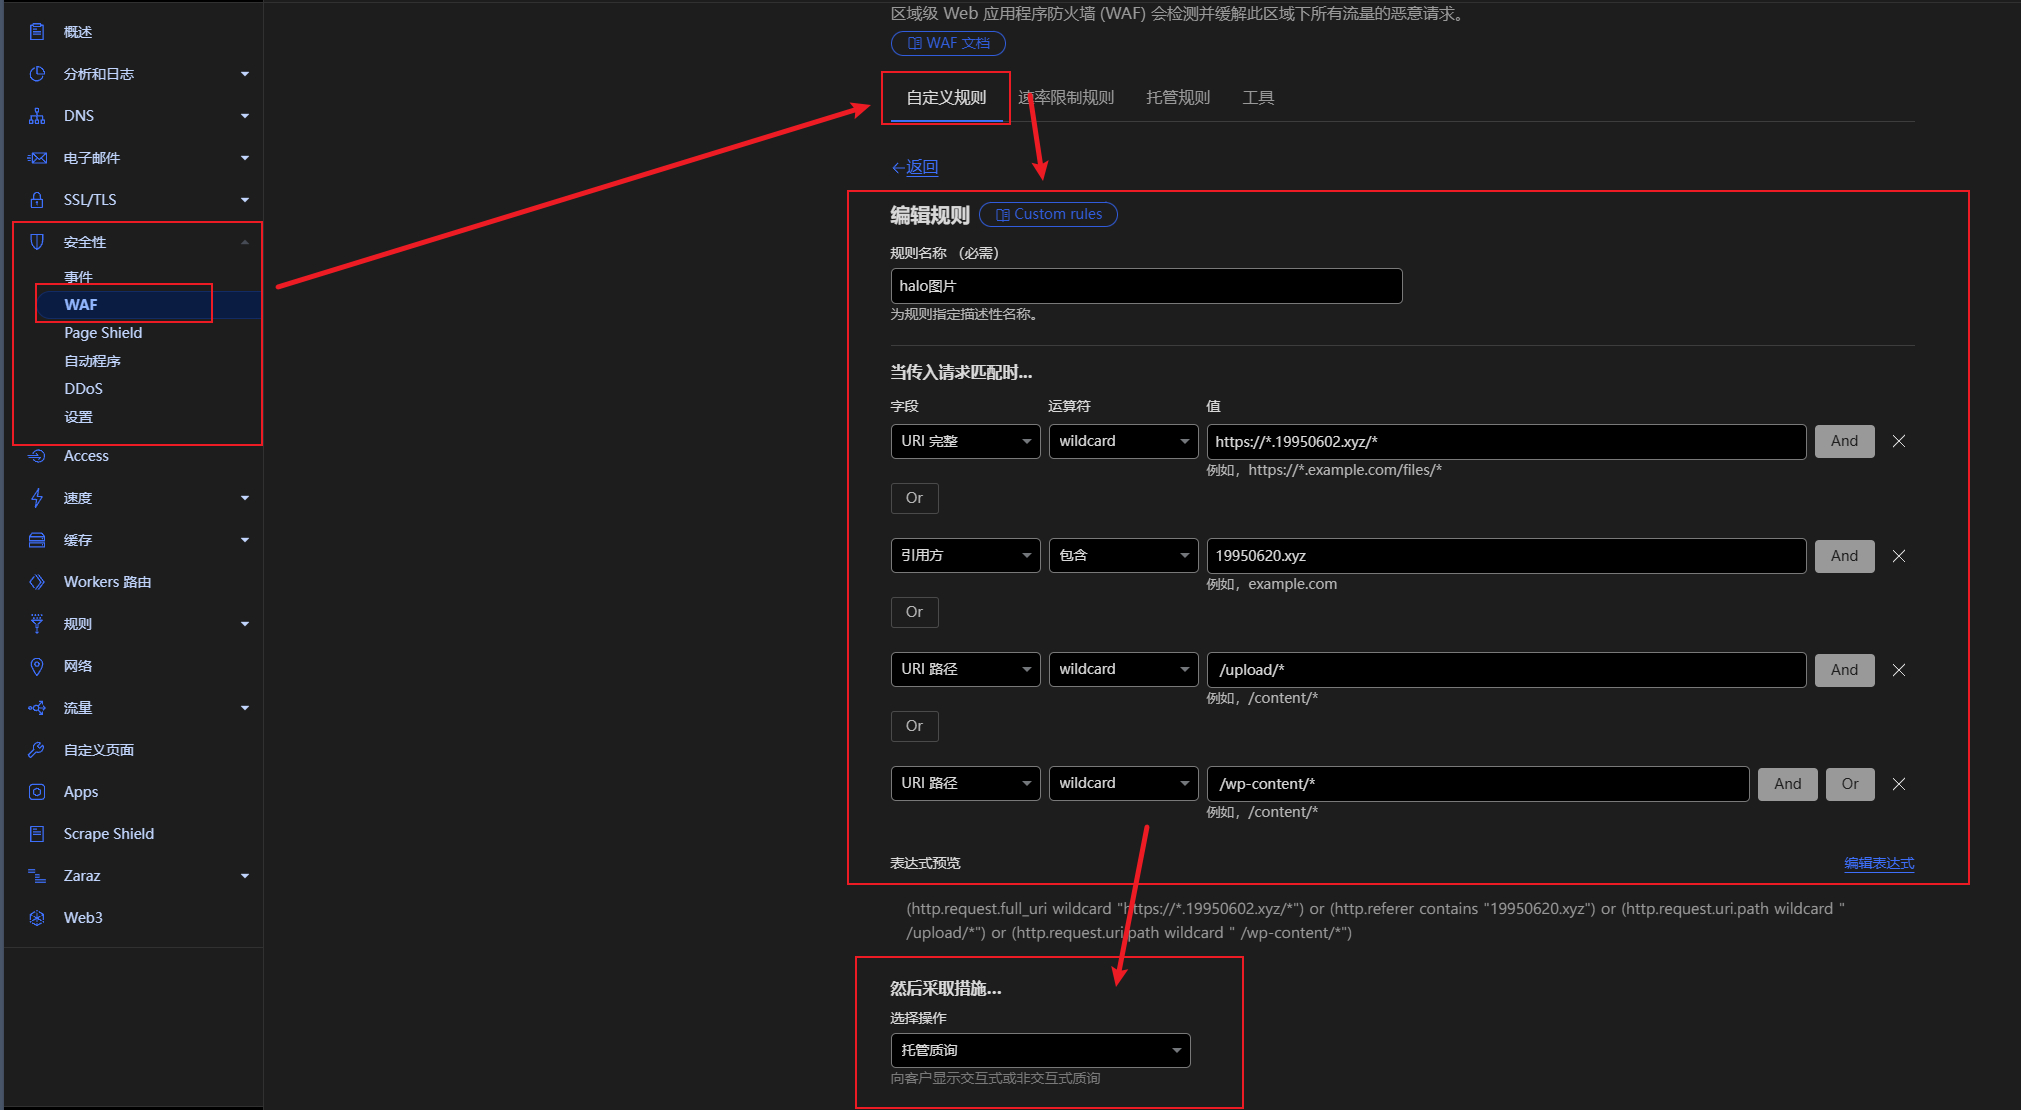Click the Workers 路由 sidebar icon
The image size is (2021, 1110).
(x=37, y=581)
